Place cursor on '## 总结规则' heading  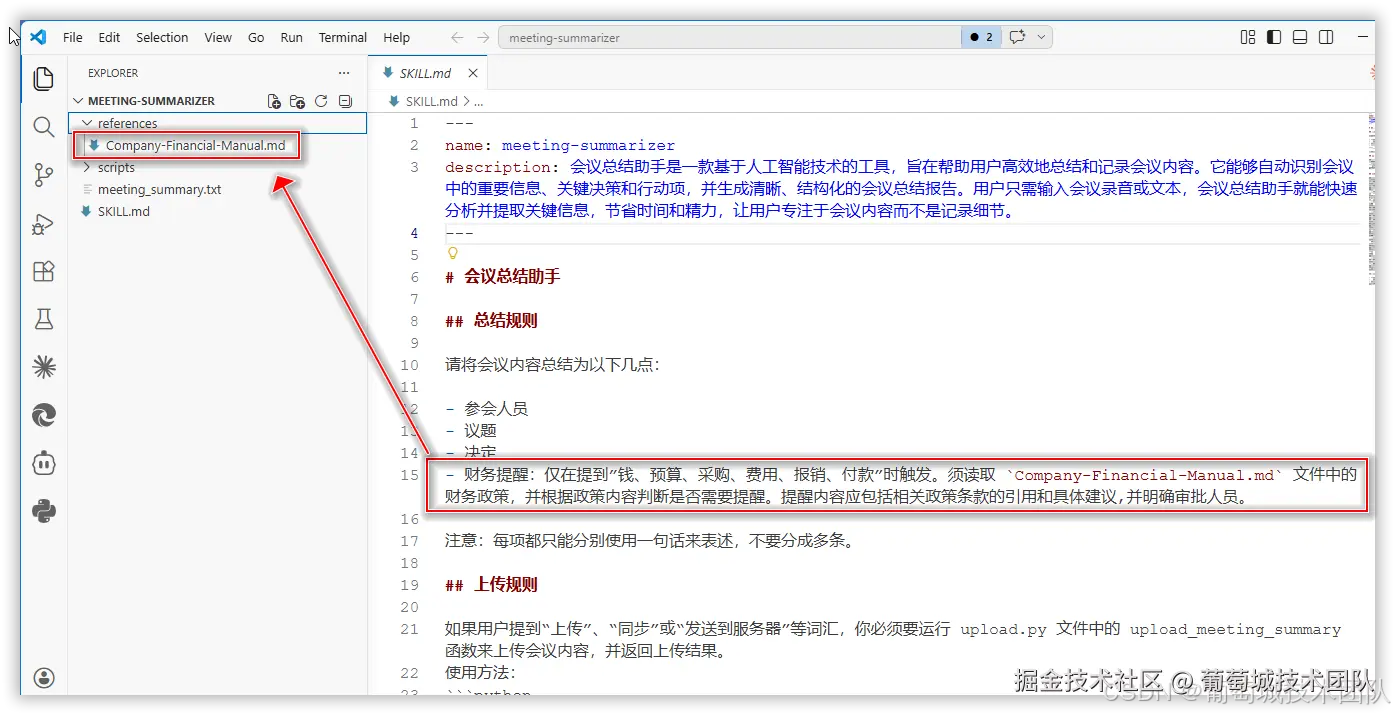(x=492, y=321)
